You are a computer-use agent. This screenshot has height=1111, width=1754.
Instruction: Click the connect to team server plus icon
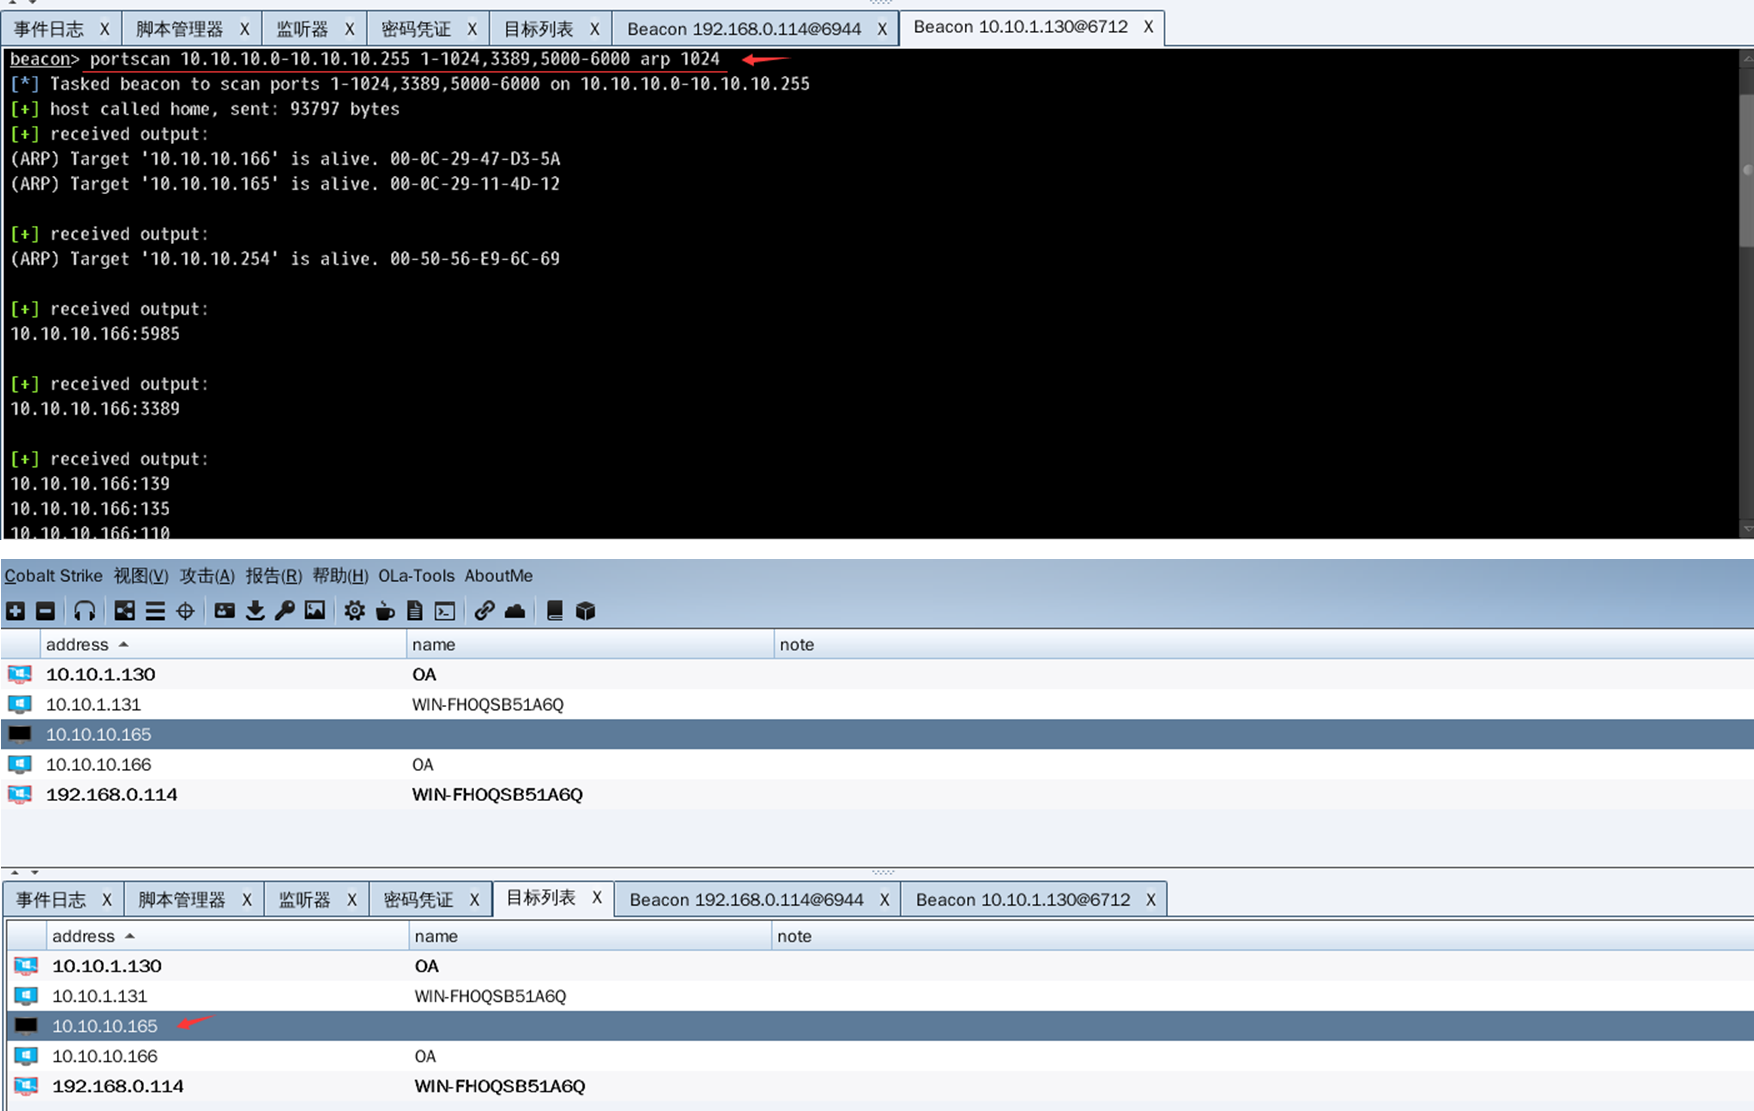tap(16, 611)
